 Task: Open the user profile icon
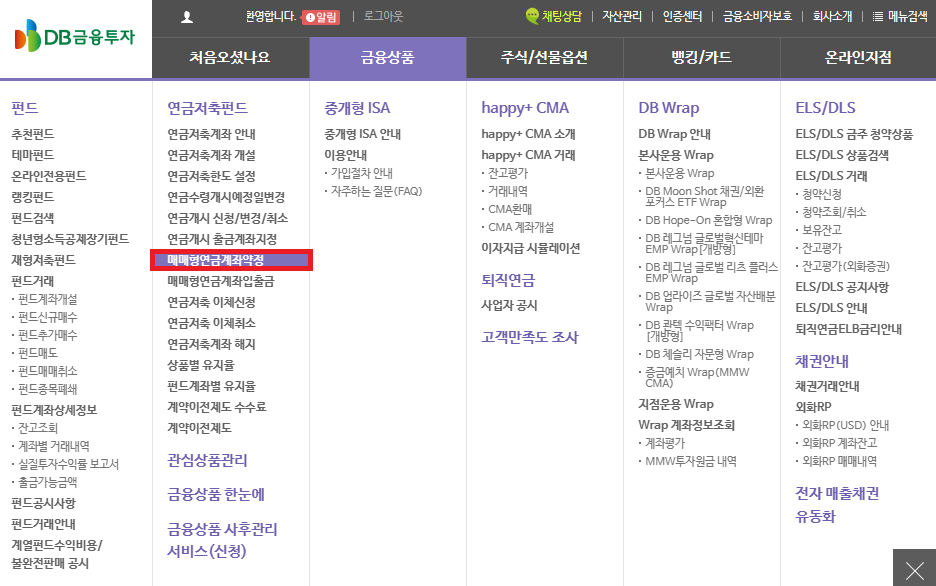click(187, 17)
